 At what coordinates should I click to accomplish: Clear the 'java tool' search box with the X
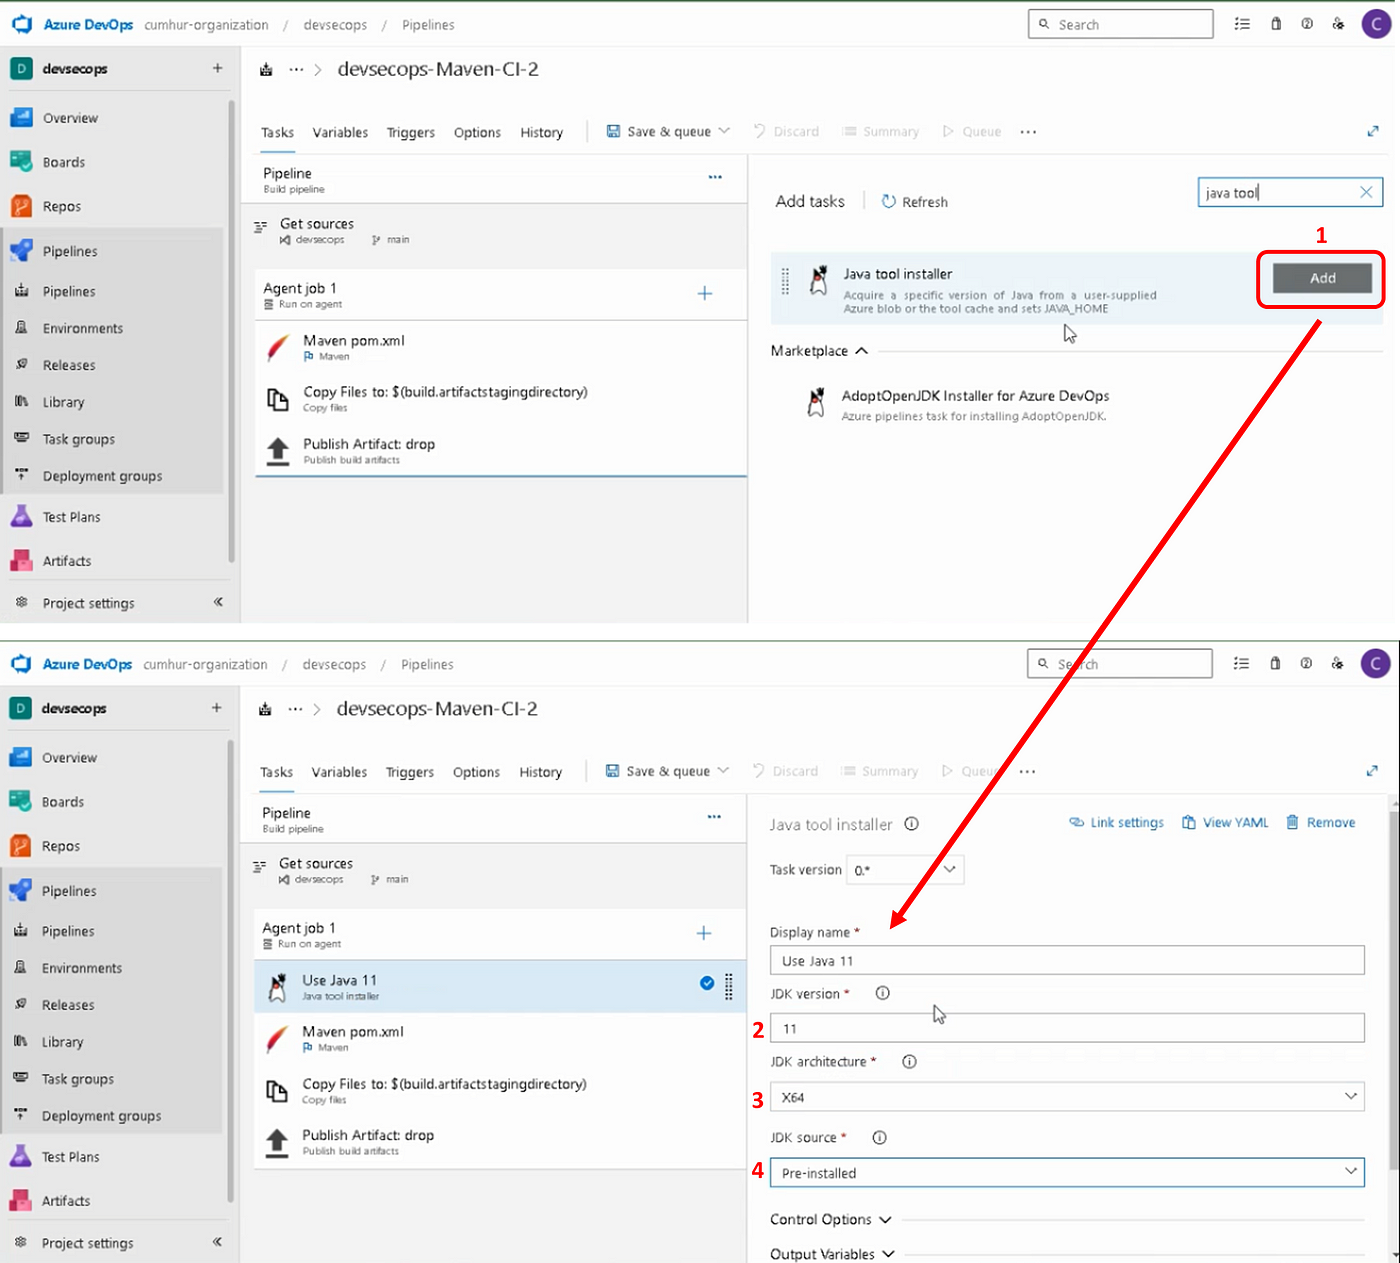point(1366,192)
